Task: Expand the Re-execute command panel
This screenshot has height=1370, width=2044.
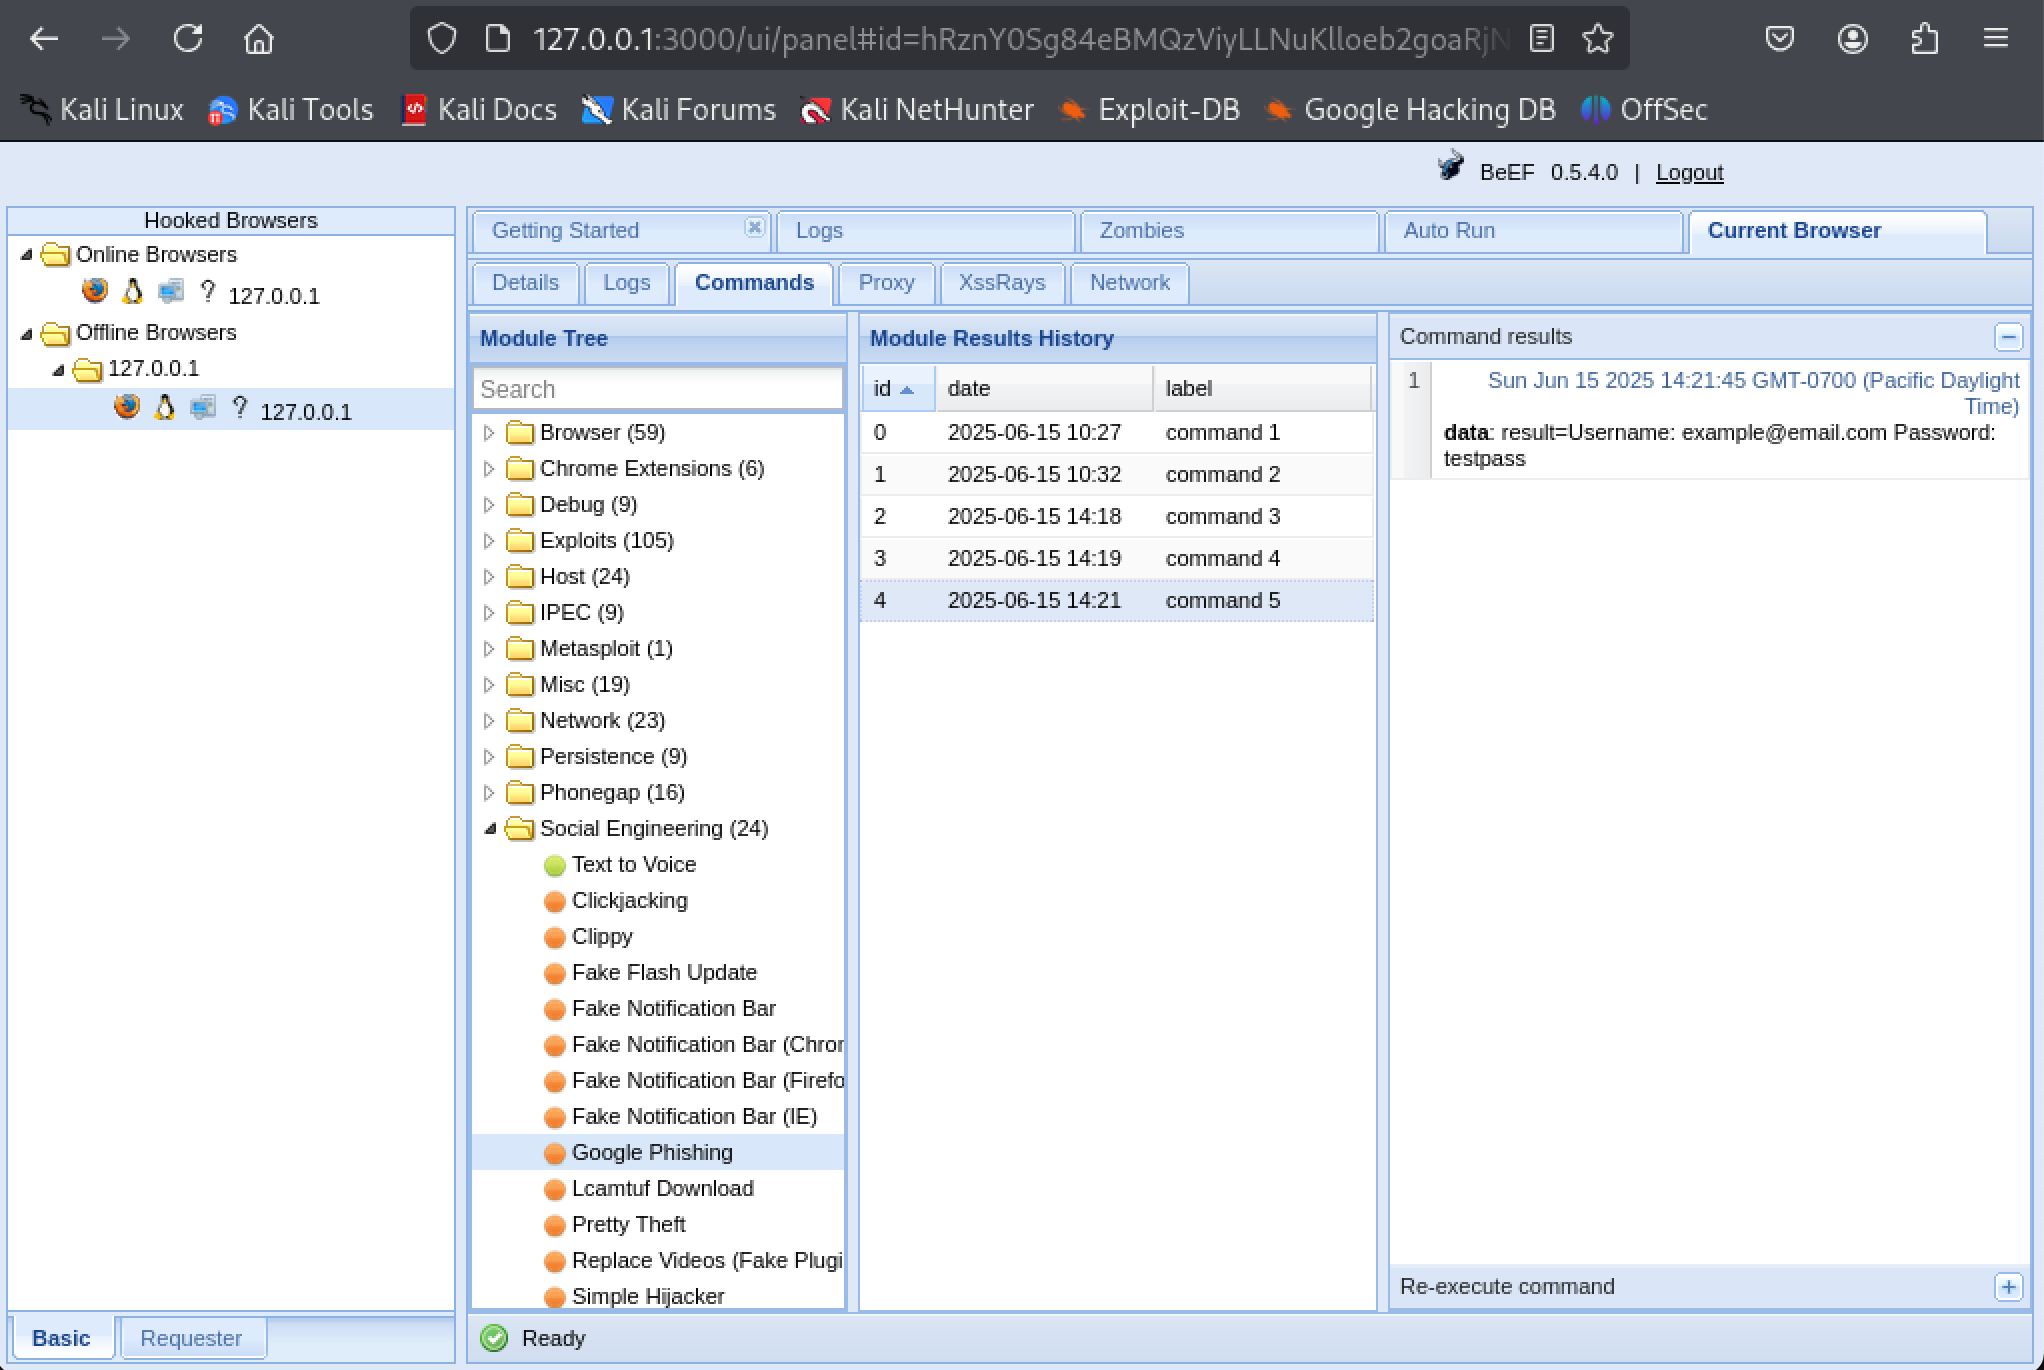Action: tap(2008, 1287)
